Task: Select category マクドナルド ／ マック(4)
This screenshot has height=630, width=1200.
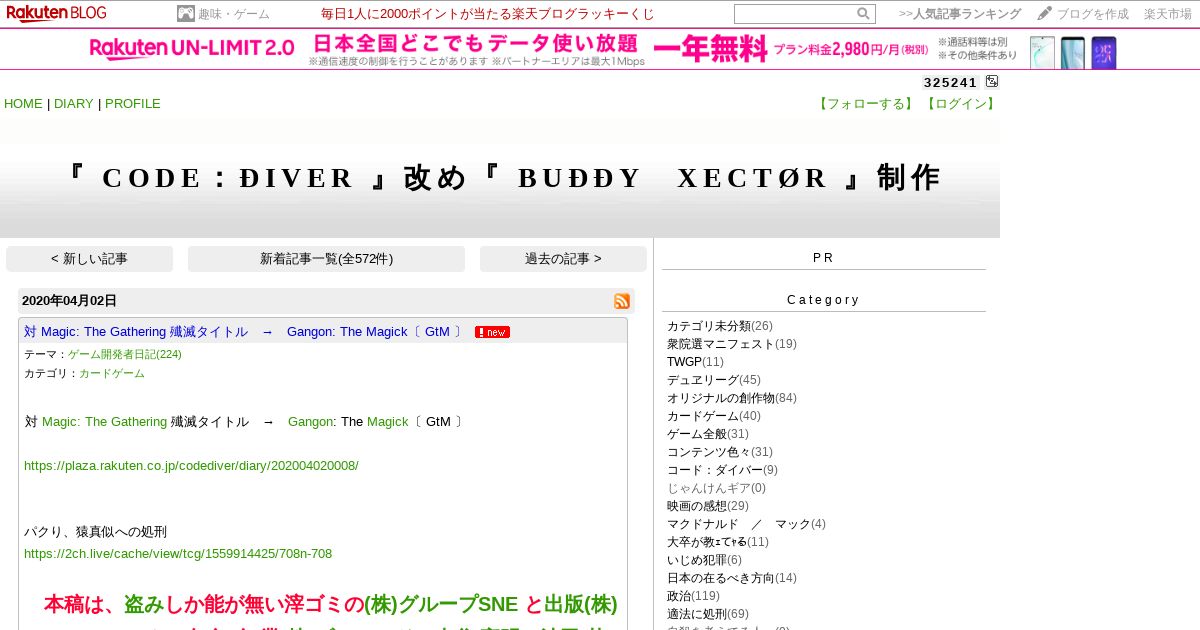Action: [746, 524]
